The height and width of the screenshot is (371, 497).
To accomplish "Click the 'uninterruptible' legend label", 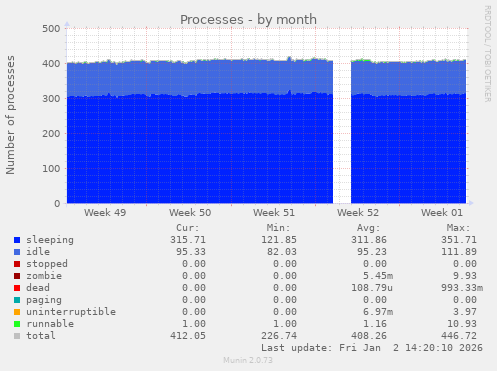I will pyautogui.click(x=71, y=312).
